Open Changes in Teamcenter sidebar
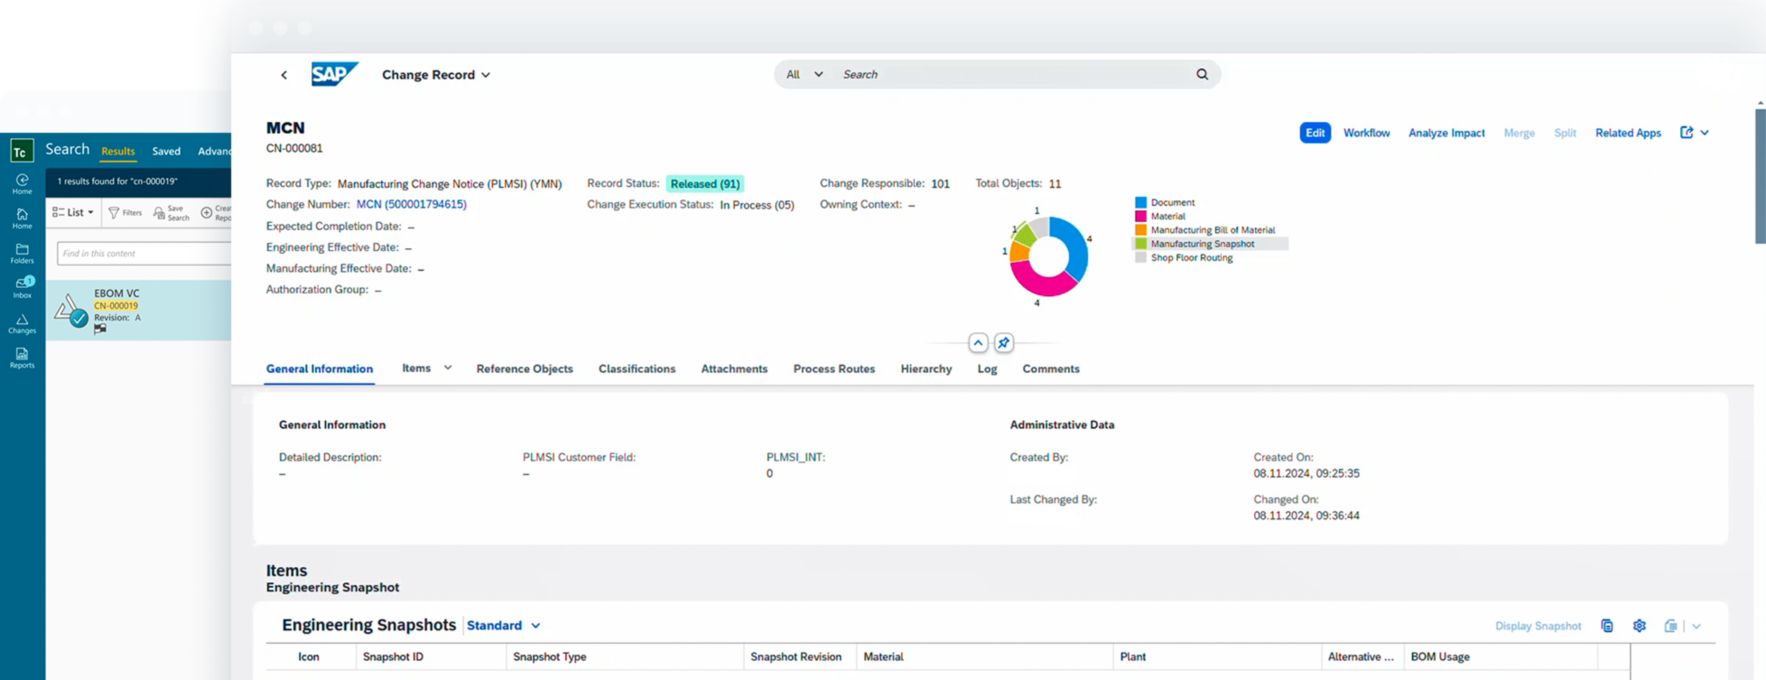Screen dimensions: 1766x680 tap(22, 323)
